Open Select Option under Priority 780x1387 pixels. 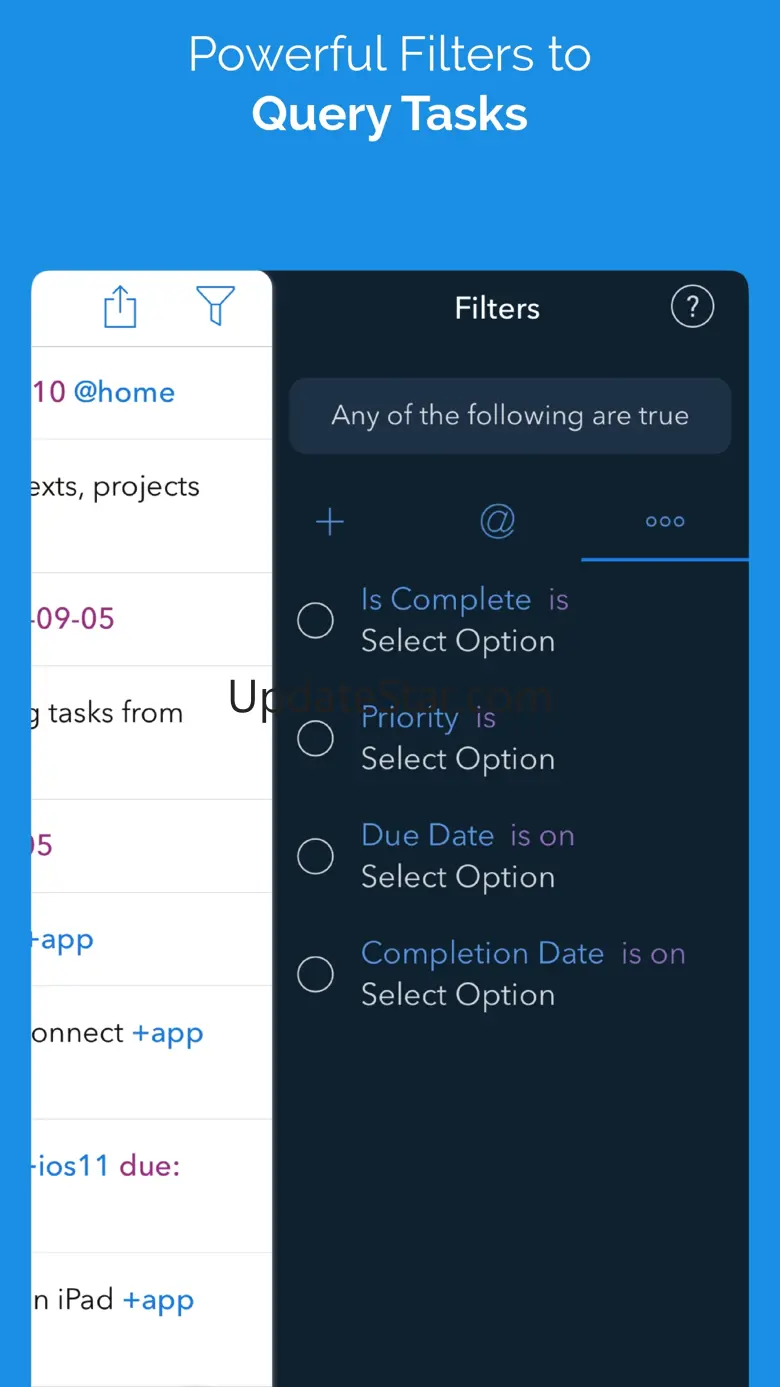[x=458, y=760]
